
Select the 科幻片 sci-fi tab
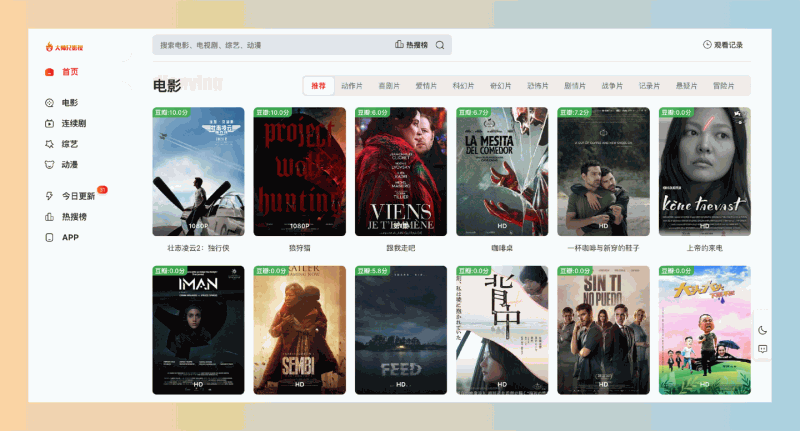[x=463, y=86]
